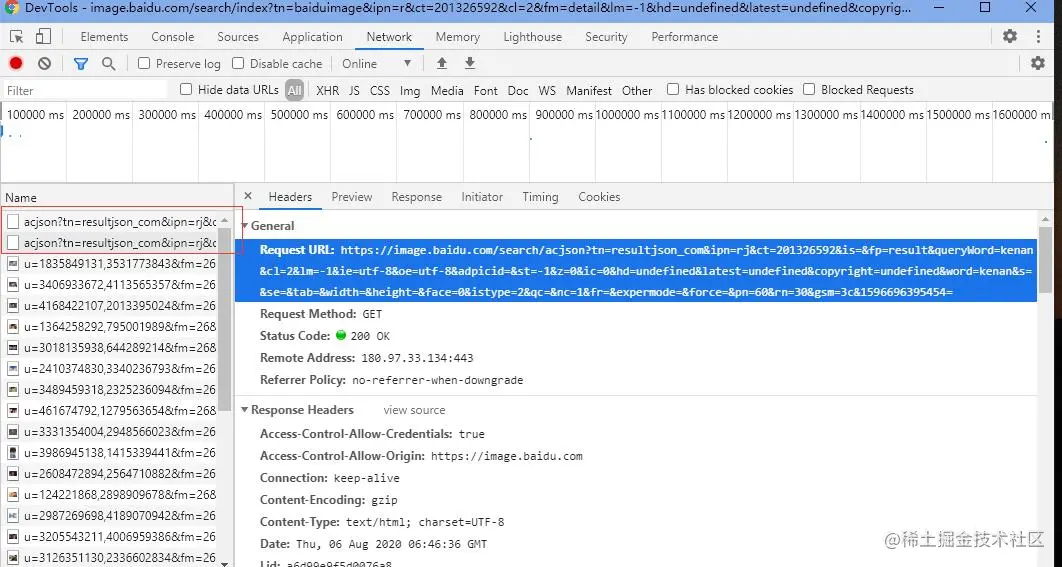Screen dimensions: 1062x567
Task: Filter requests by XHR type
Action: click(x=328, y=90)
